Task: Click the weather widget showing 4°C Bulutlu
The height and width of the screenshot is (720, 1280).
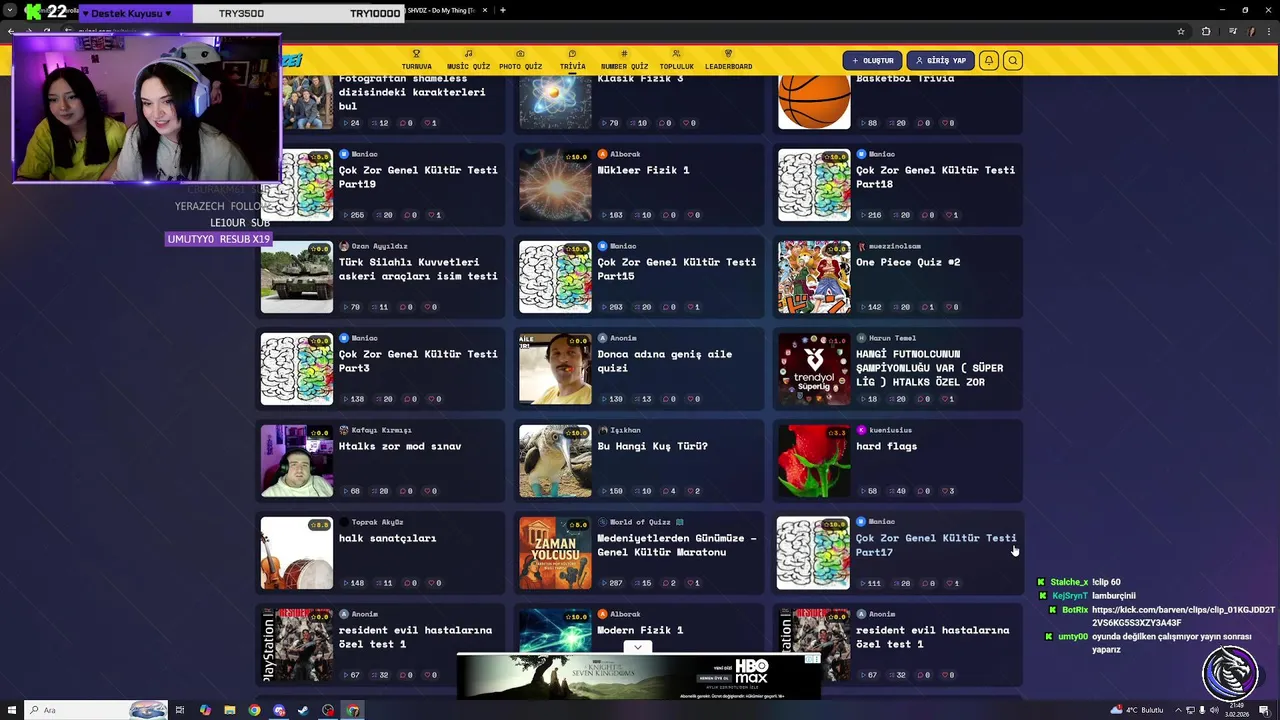Action: [1136, 710]
